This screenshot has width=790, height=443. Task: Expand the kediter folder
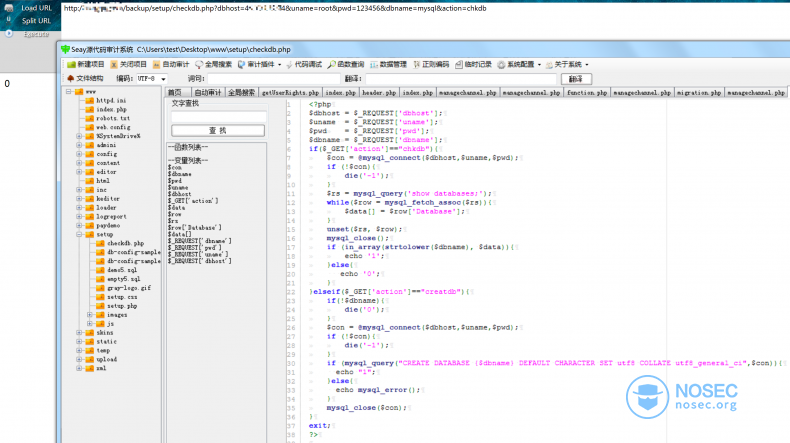click(x=79, y=199)
